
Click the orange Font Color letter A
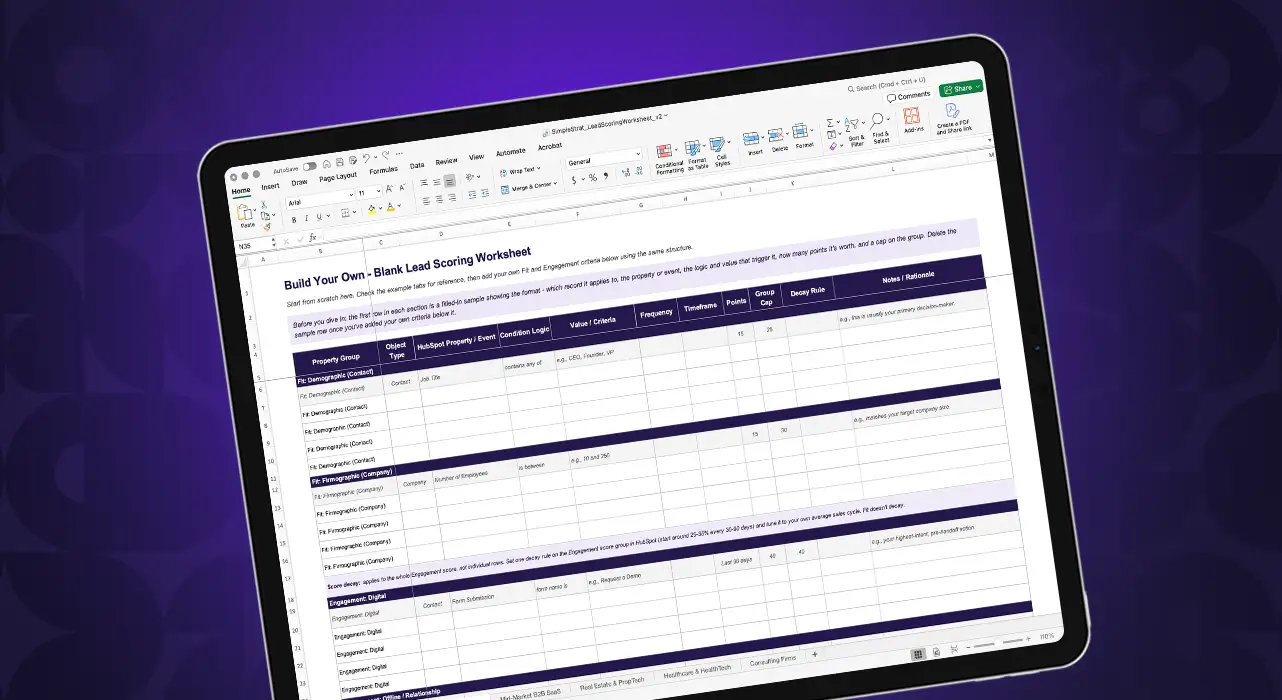click(x=390, y=207)
